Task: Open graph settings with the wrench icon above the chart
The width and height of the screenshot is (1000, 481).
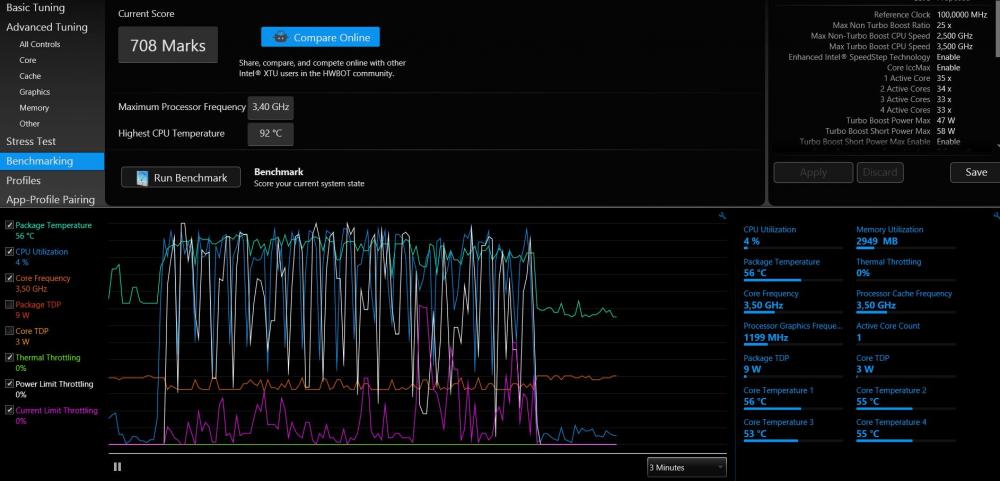Action: point(722,216)
